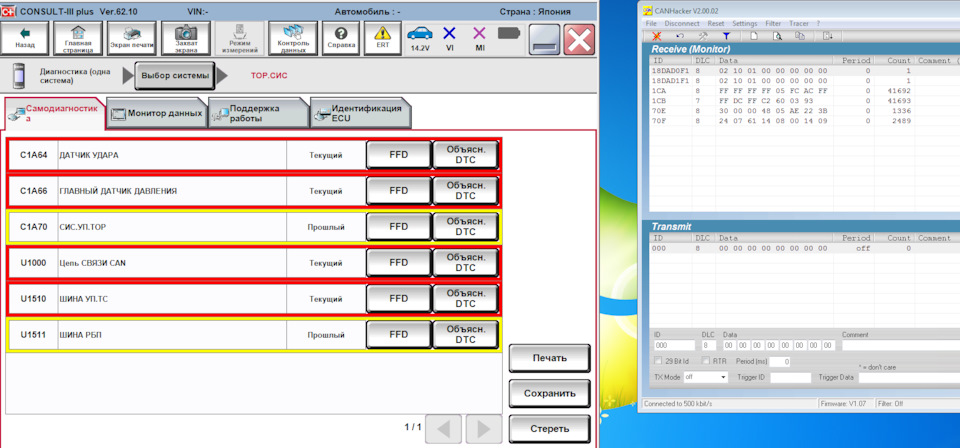Select the 1CB row in Receive monitor
The image size is (960, 448).
tap(804, 101)
